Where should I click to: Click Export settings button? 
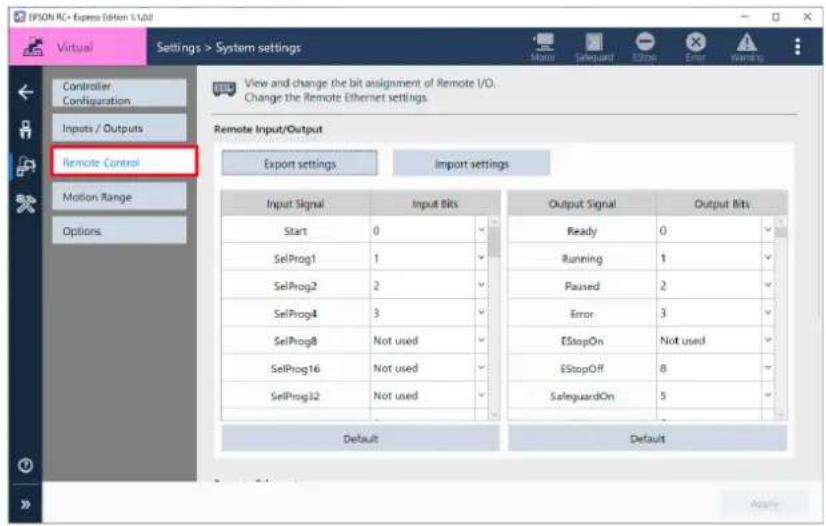pyautogui.click(x=299, y=164)
